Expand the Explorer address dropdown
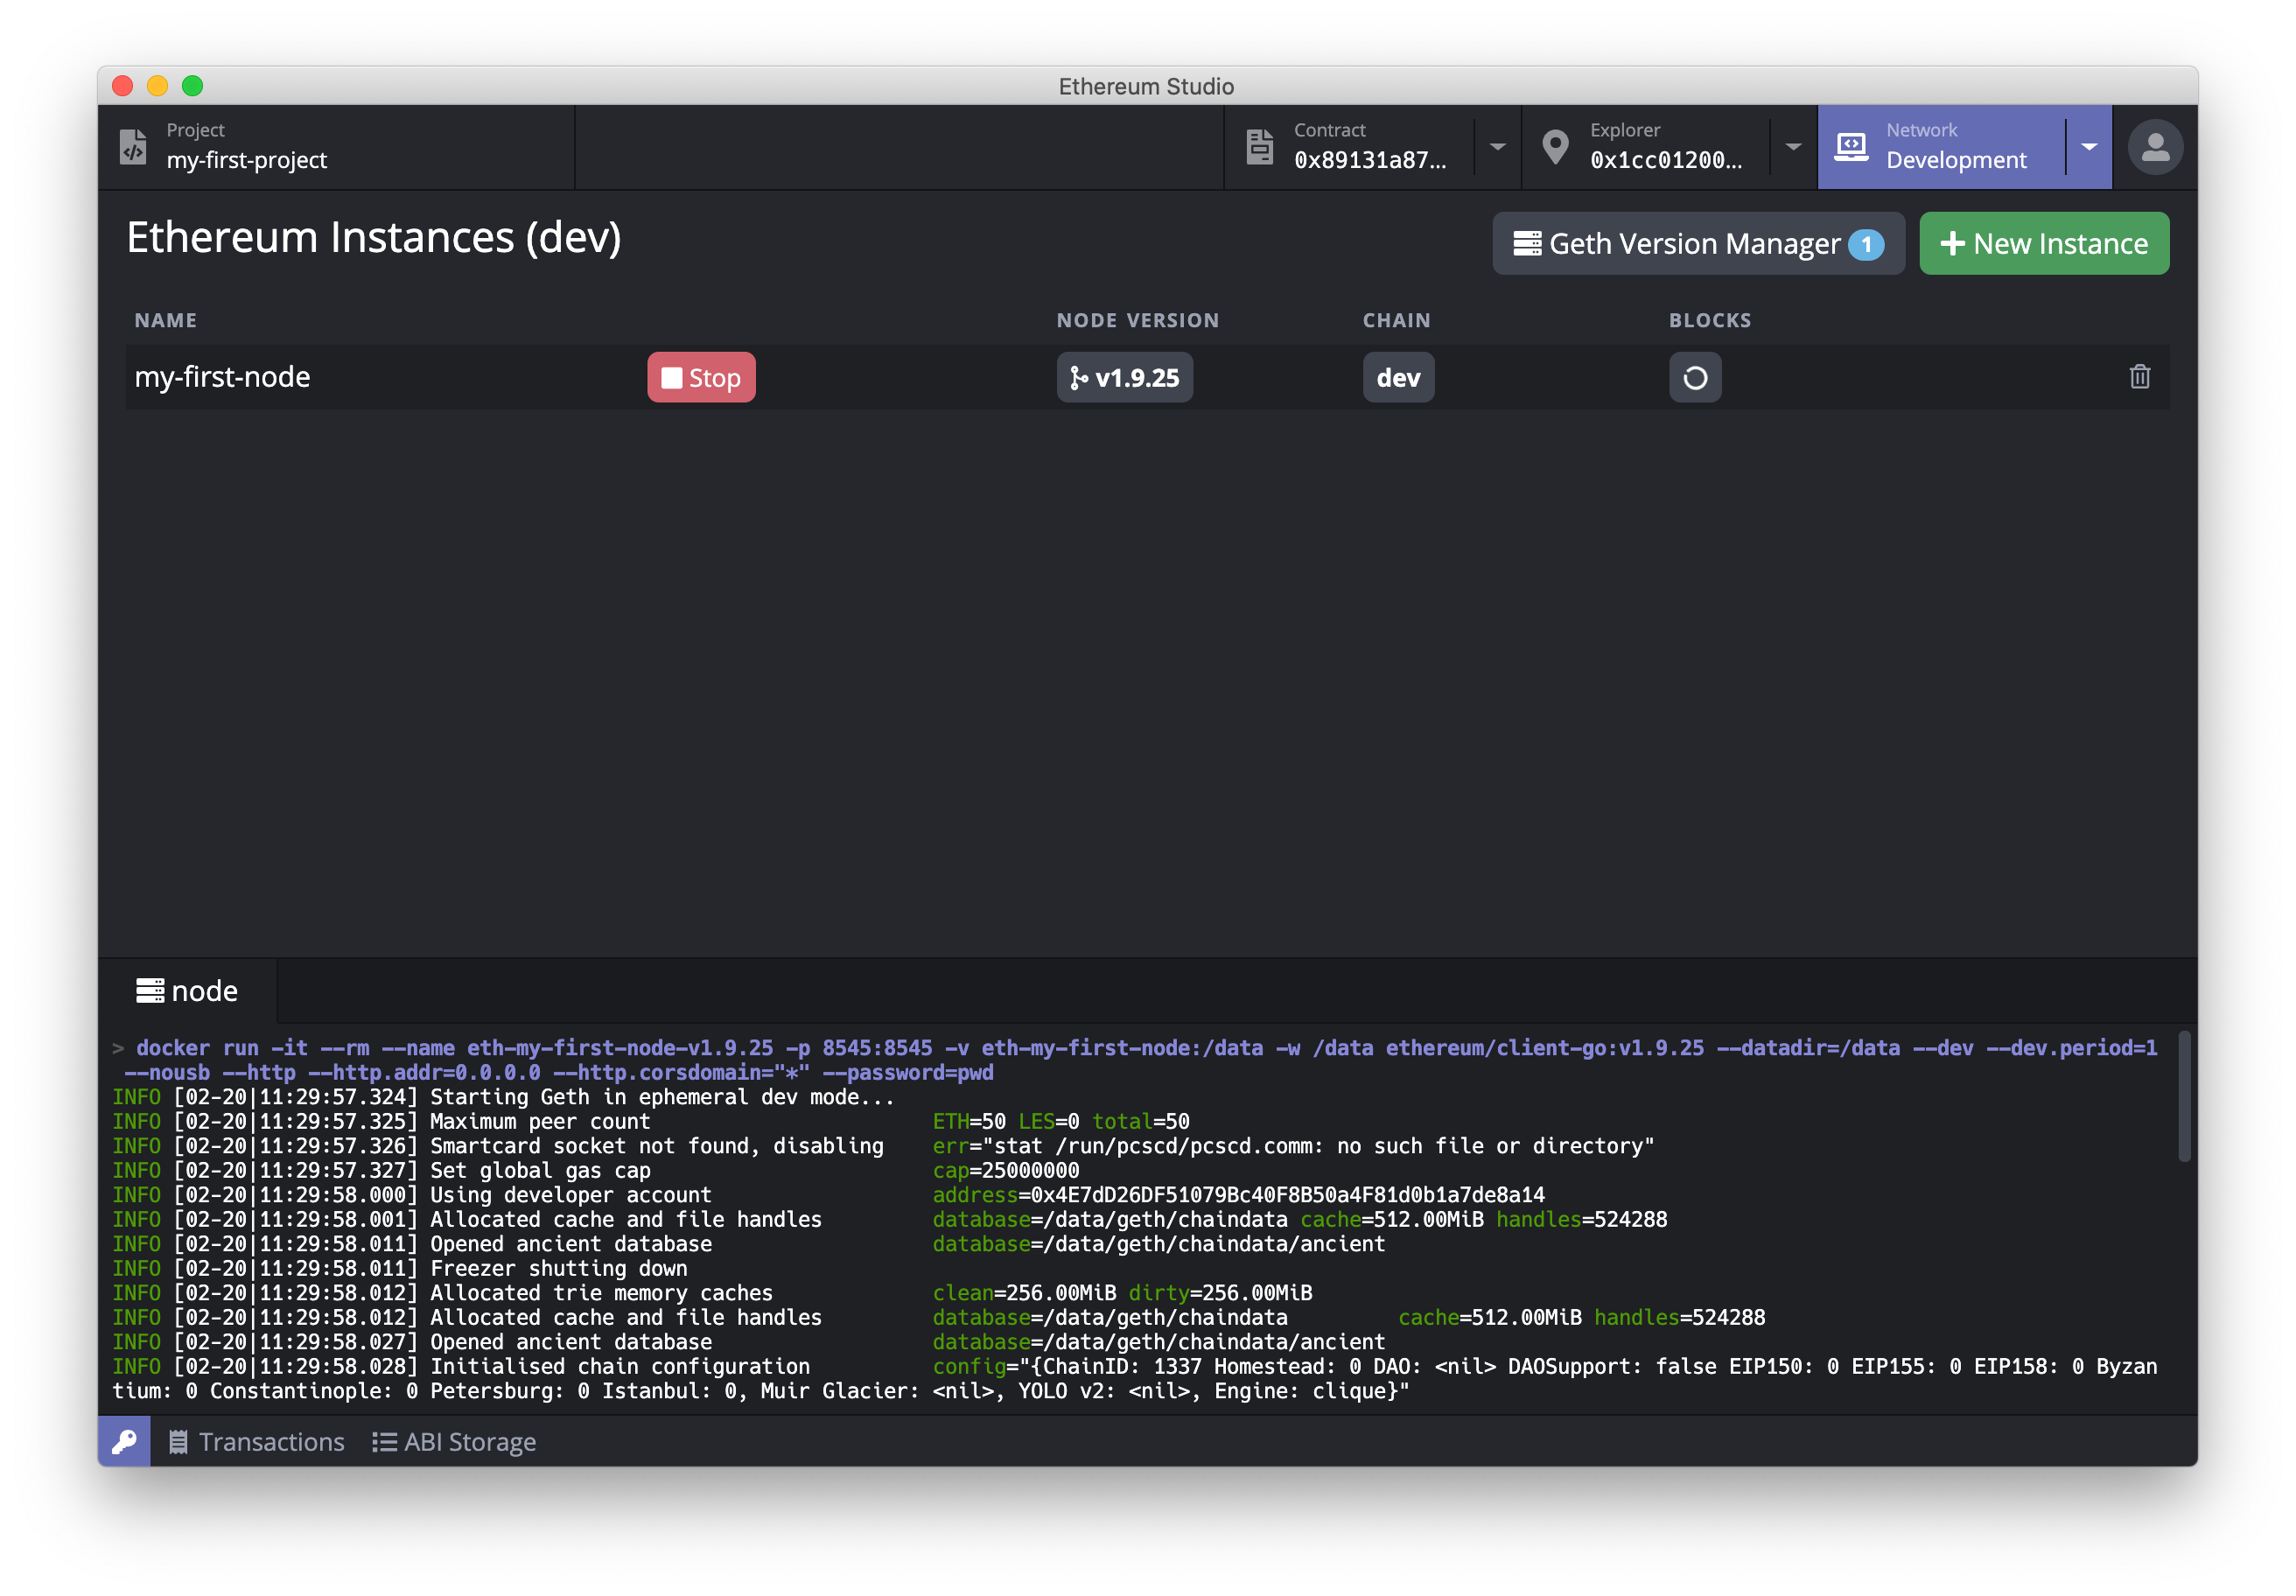Viewport: 2296px width, 1596px height. (1793, 146)
